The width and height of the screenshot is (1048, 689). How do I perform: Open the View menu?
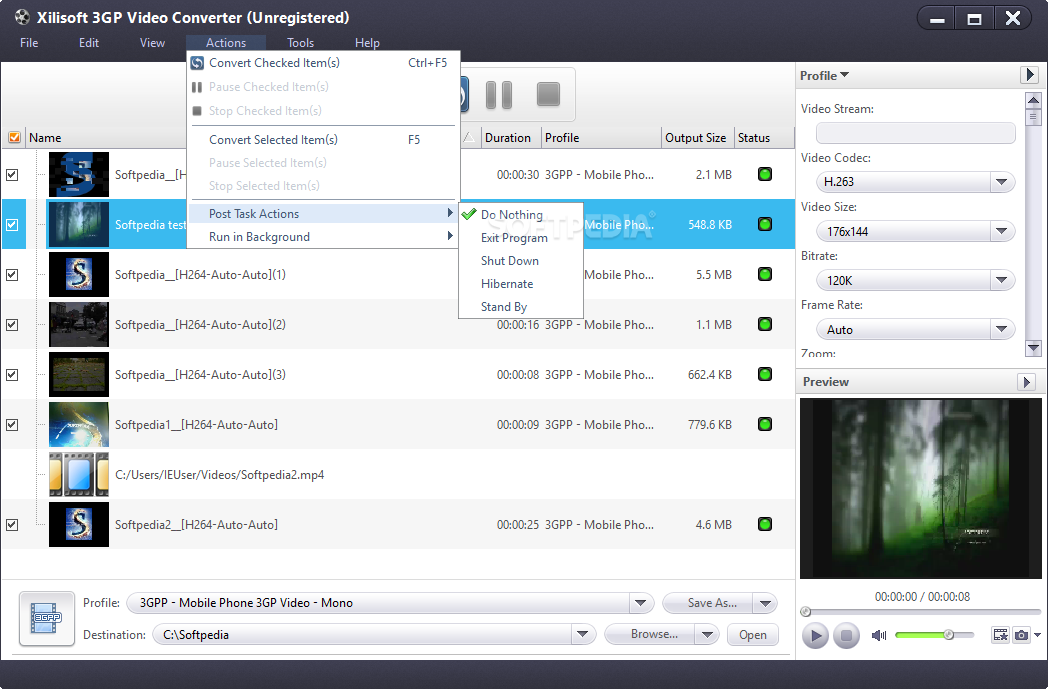click(152, 43)
